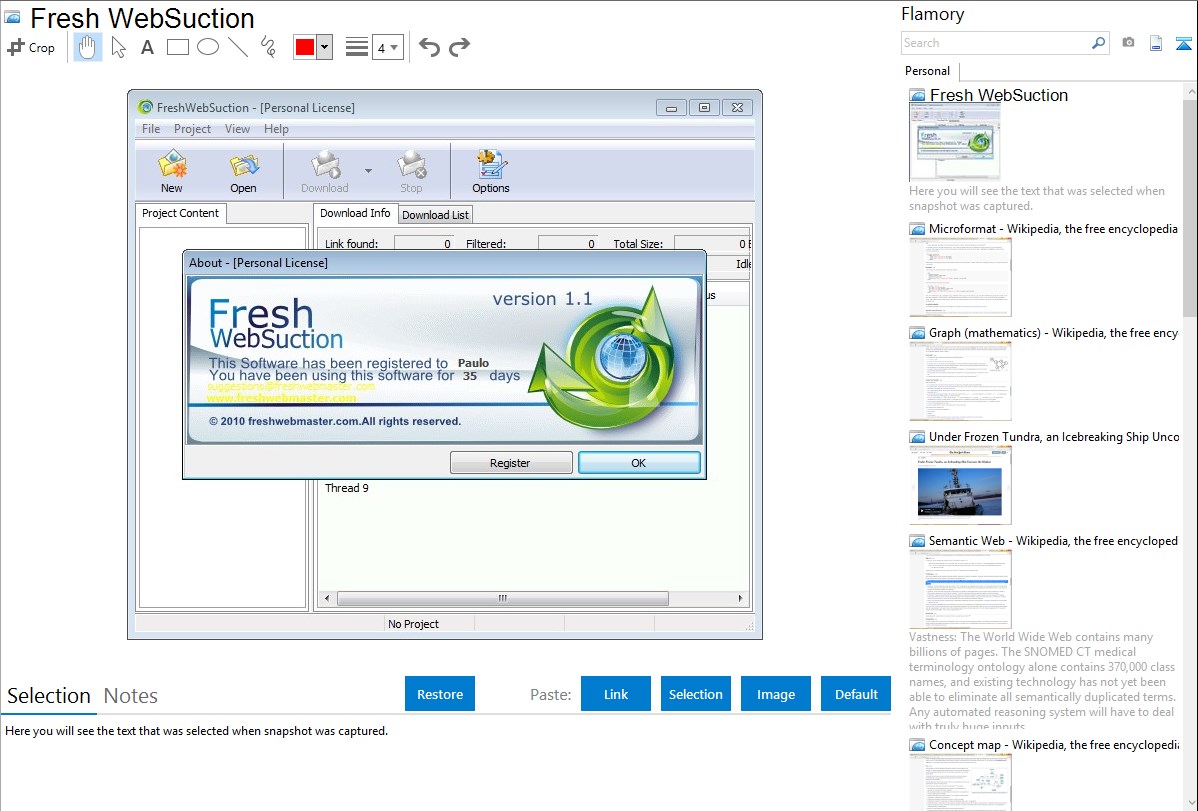The height and width of the screenshot is (811, 1198).
Task: Click the Download toolbar icon
Action: (325, 172)
